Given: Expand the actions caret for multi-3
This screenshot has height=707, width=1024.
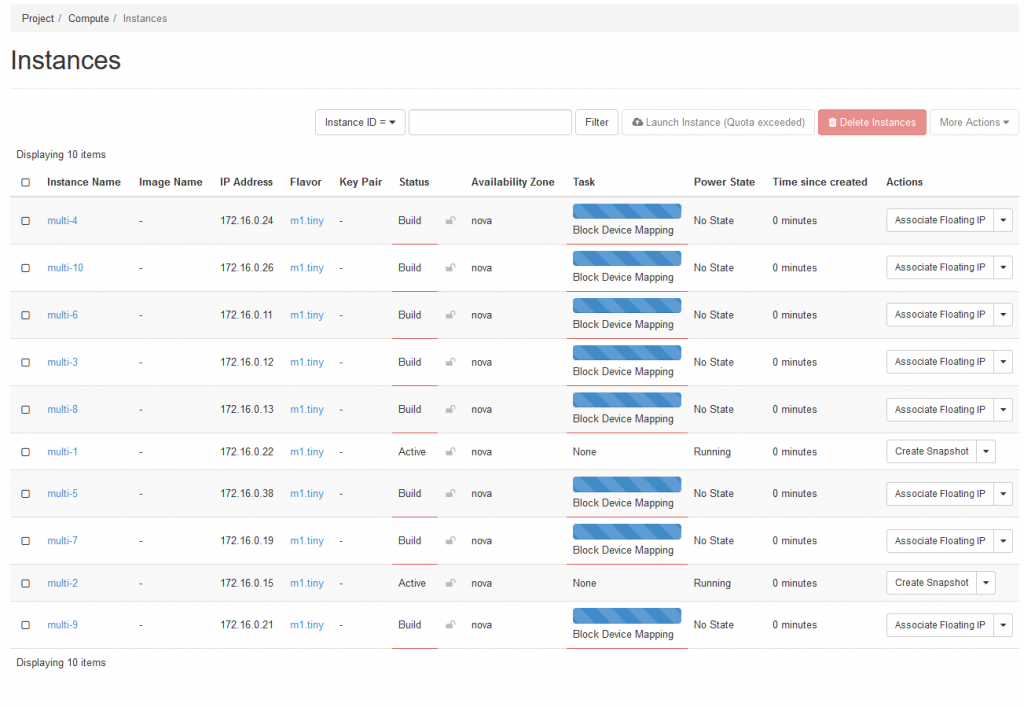Looking at the screenshot, I should pos(1003,362).
